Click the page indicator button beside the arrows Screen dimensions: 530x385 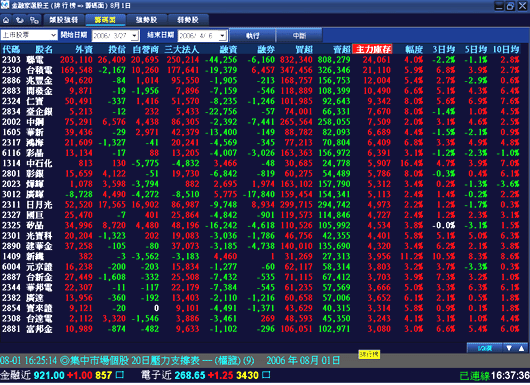tap(484, 348)
